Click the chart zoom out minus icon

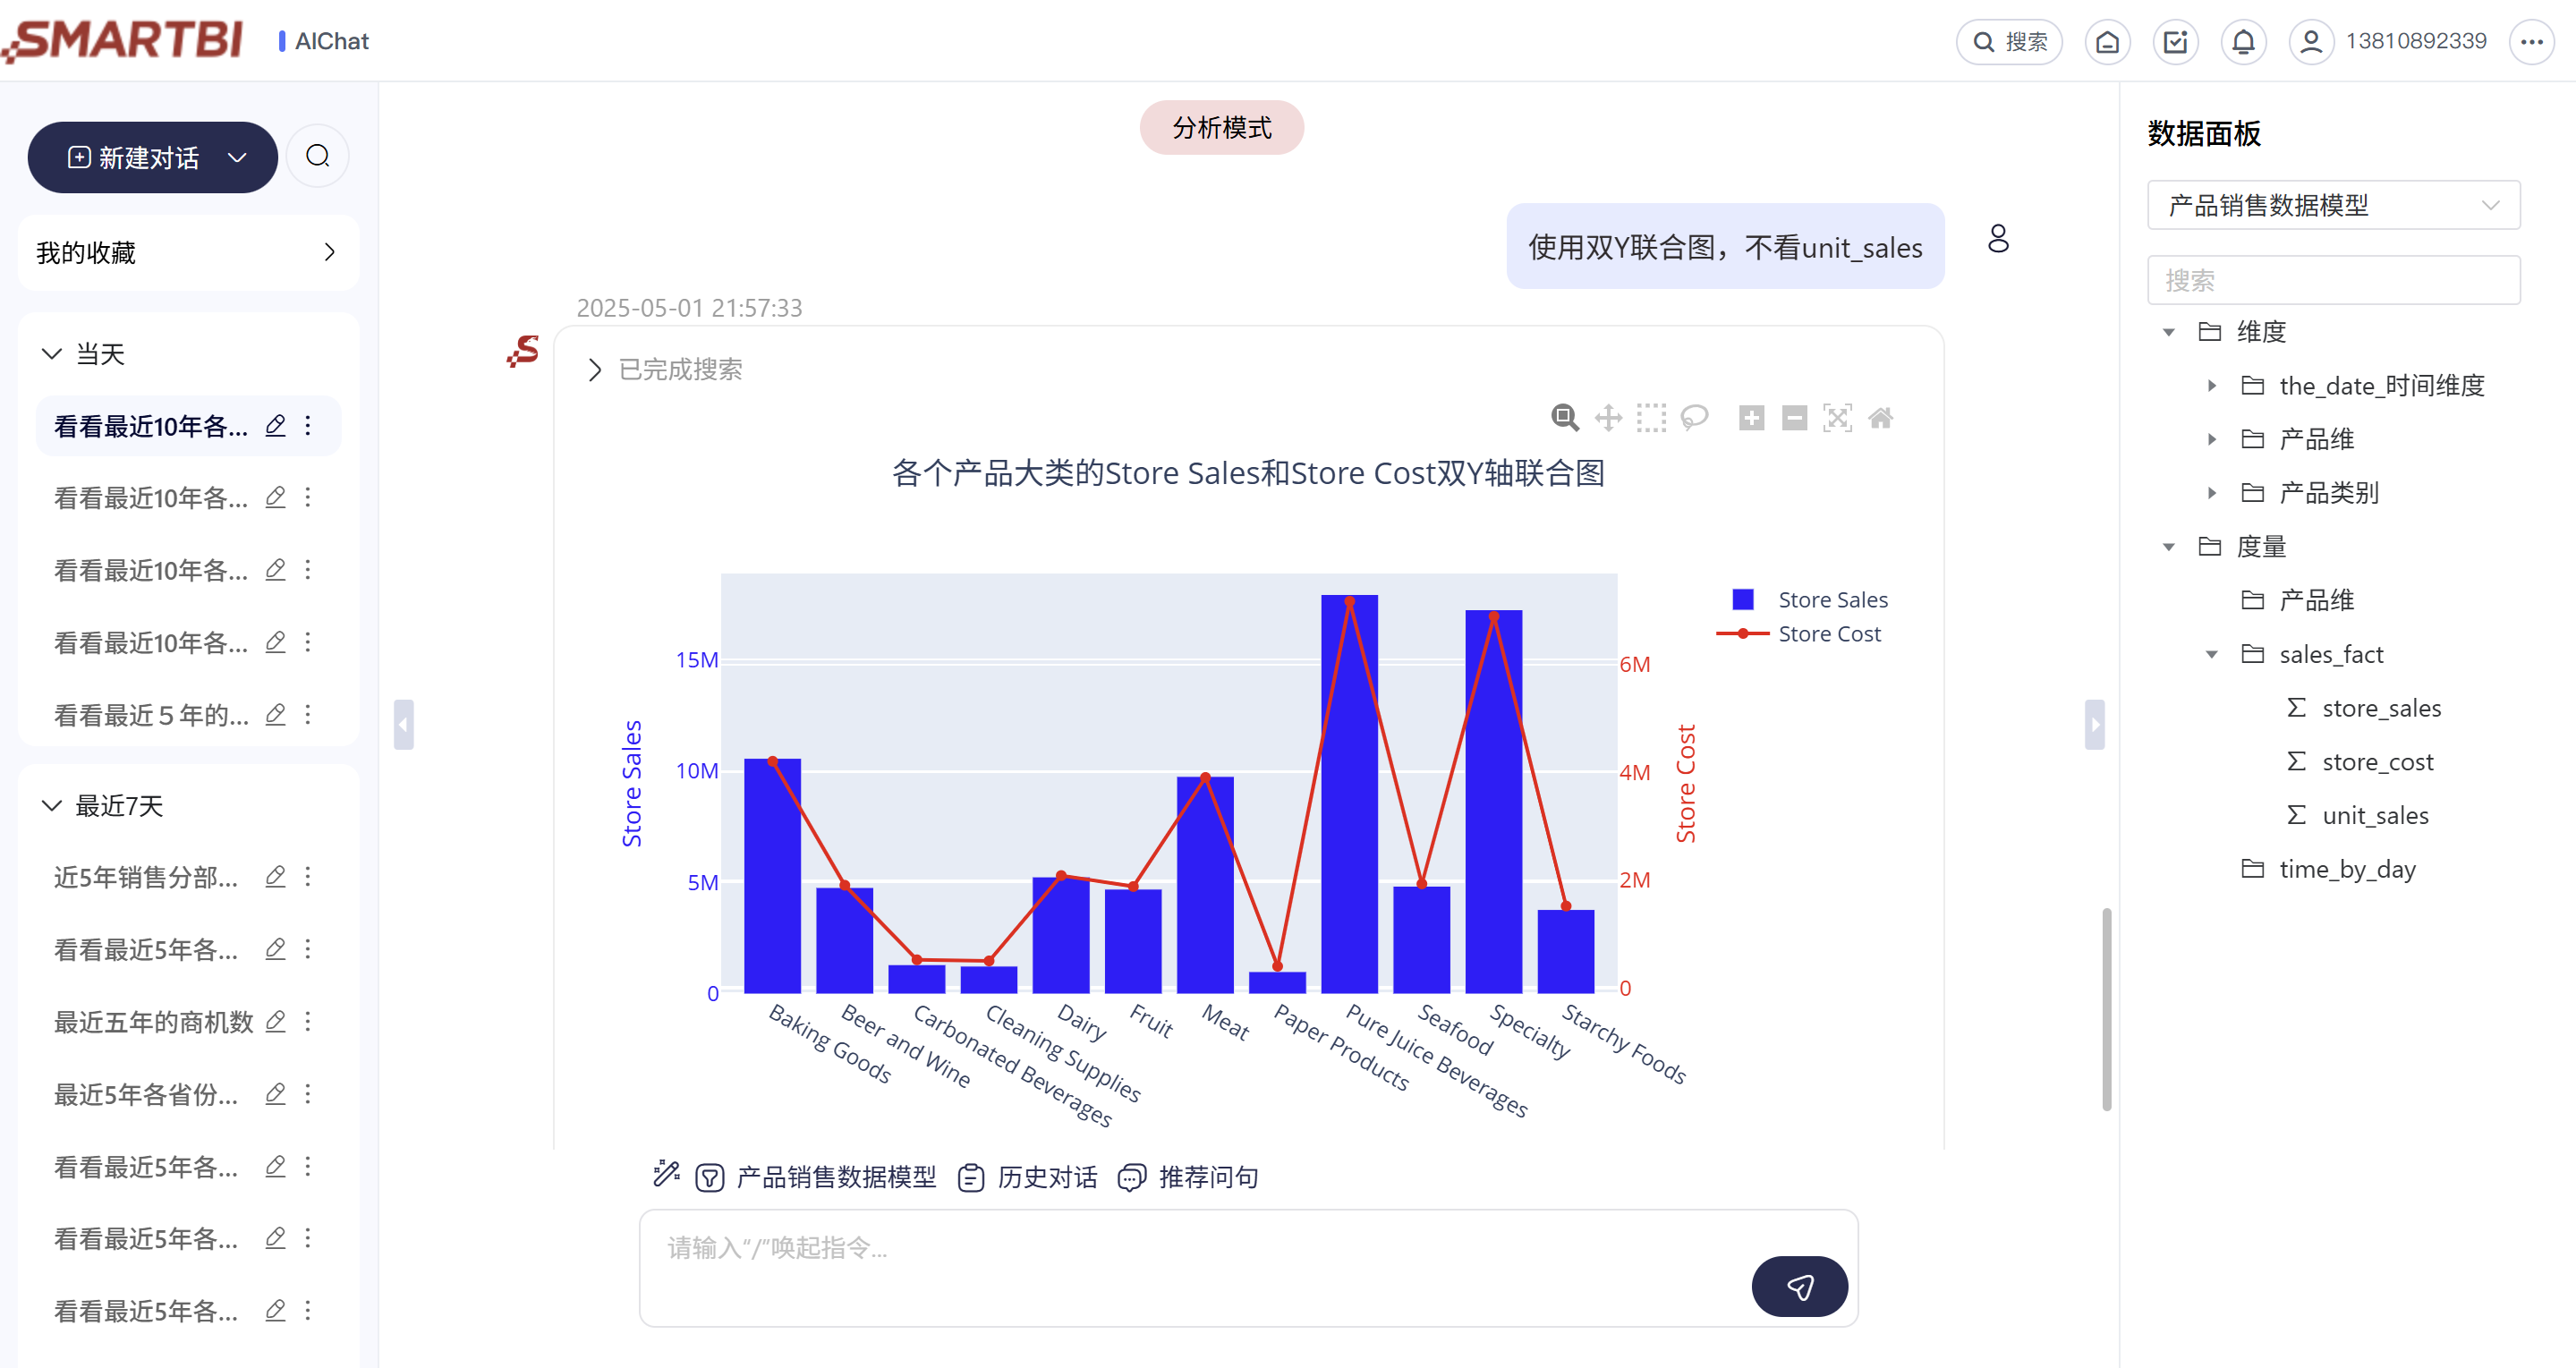pos(1794,418)
